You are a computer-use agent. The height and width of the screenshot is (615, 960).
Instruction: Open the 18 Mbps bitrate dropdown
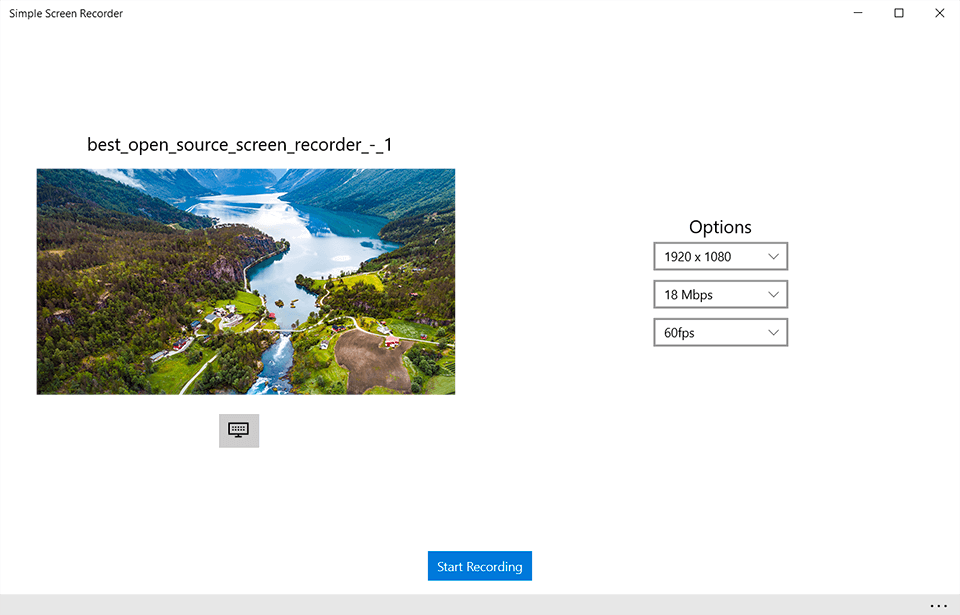720,294
